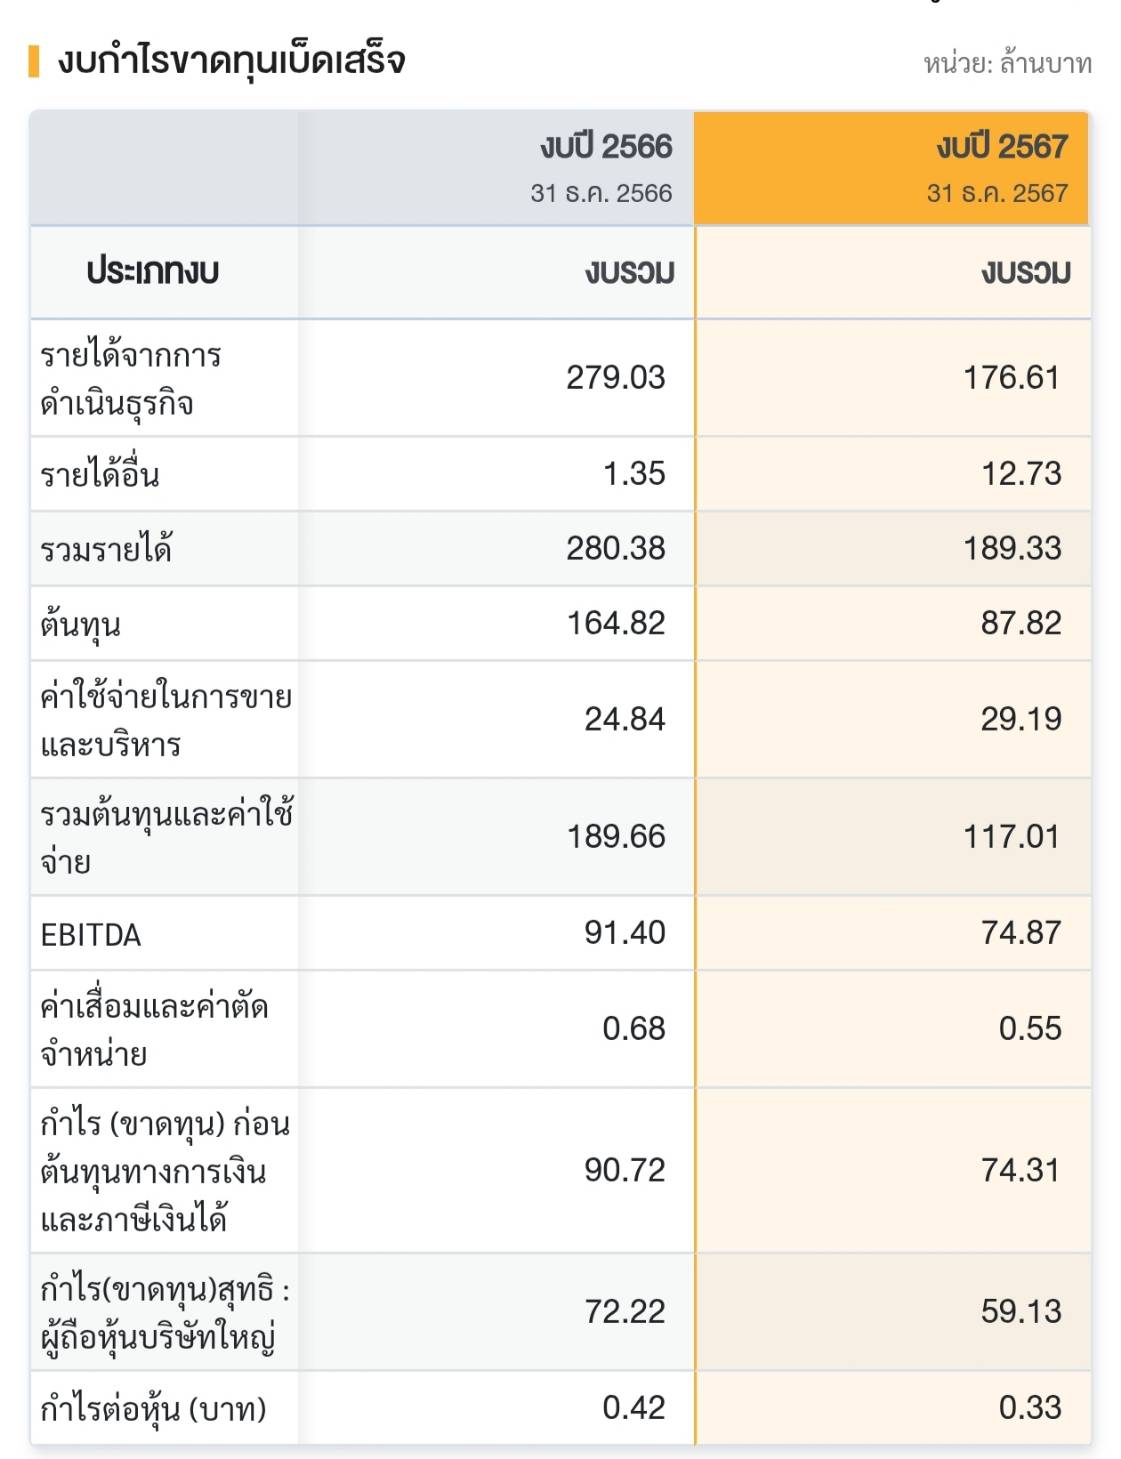The width and height of the screenshot is (1121, 1459).
Task: Click the รวมต้นทุนและค่าใช้จ่าย value 117.01
Action: (x=1011, y=836)
